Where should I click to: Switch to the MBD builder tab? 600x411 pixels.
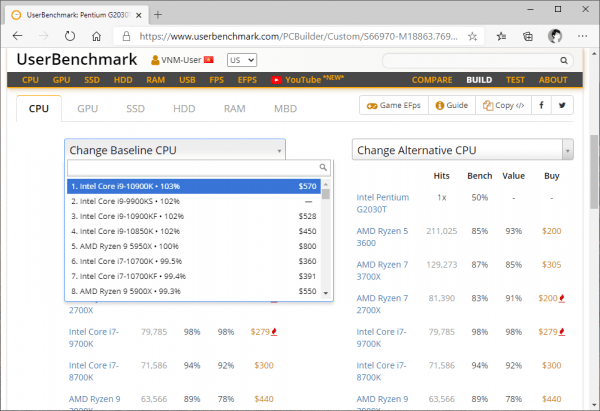tap(285, 109)
